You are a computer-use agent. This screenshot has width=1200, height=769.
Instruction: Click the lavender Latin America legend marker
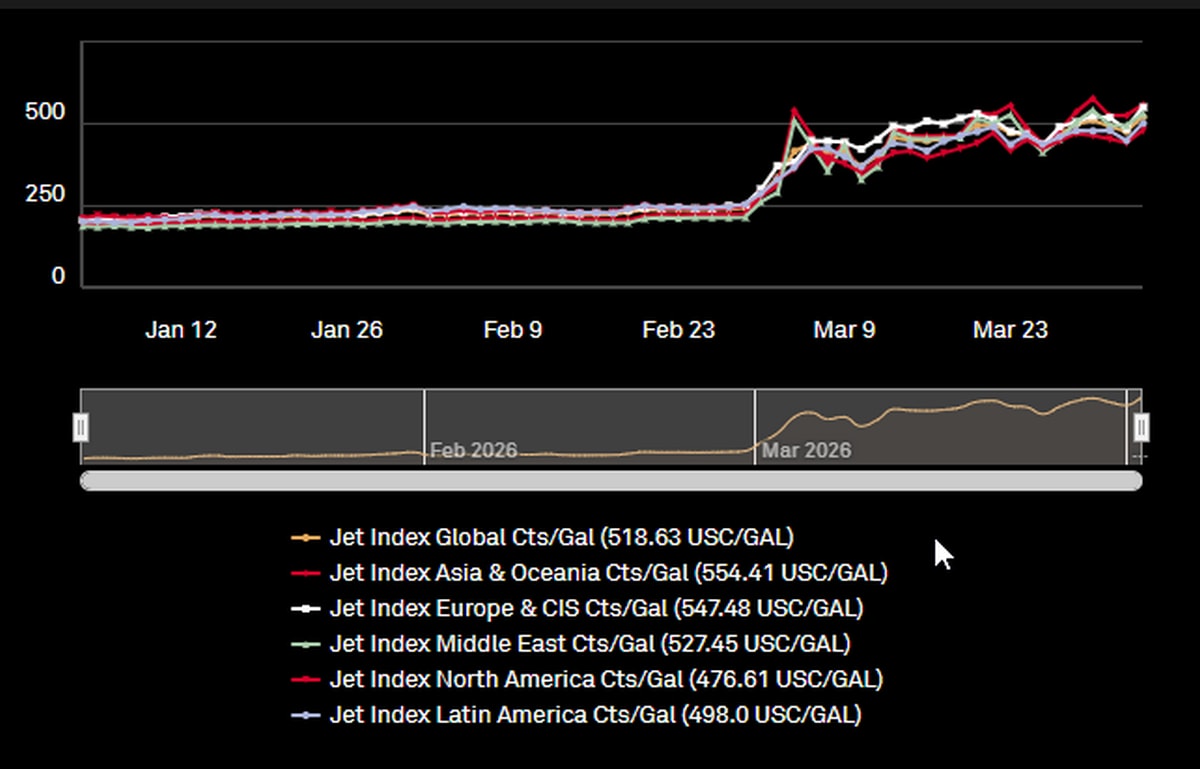[x=305, y=715]
